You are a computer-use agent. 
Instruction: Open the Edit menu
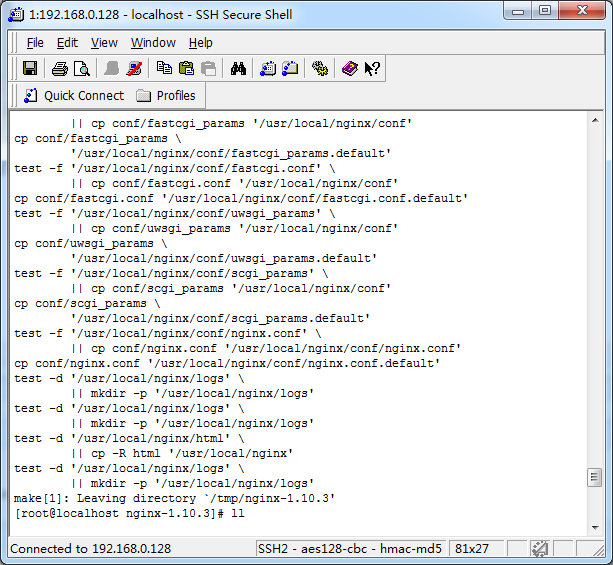(67, 43)
